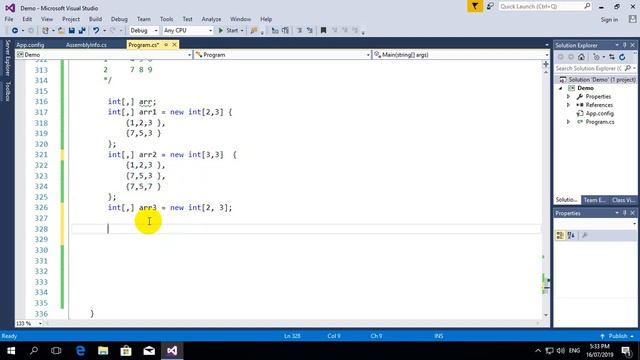
Task: Expand the Program.cs node in Solution Explorer
Action: point(568,122)
